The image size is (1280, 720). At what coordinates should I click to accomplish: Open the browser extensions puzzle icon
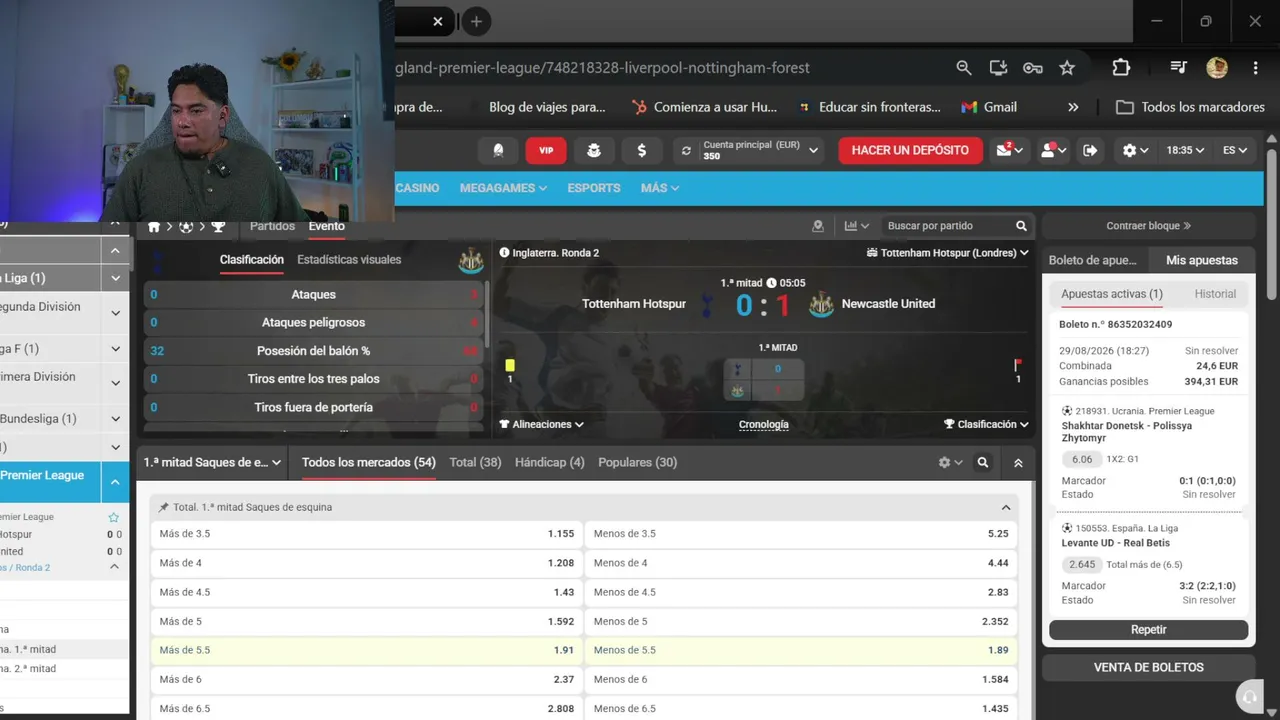coord(1121,68)
